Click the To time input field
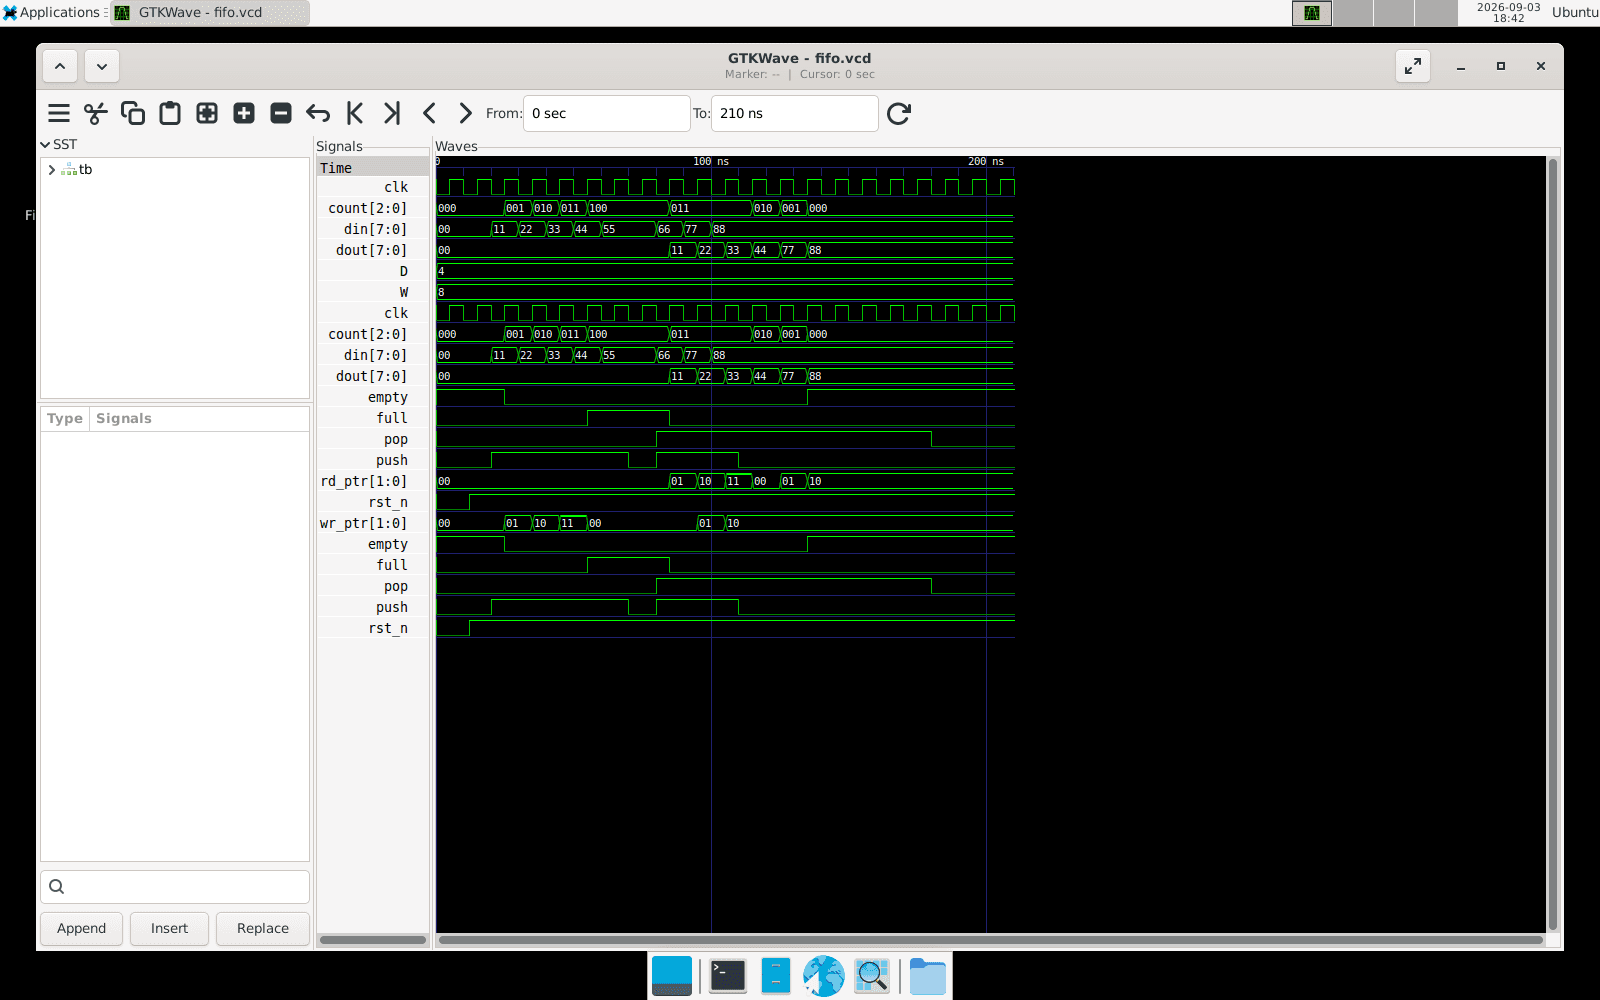Image resolution: width=1600 pixels, height=1000 pixels. [x=795, y=113]
